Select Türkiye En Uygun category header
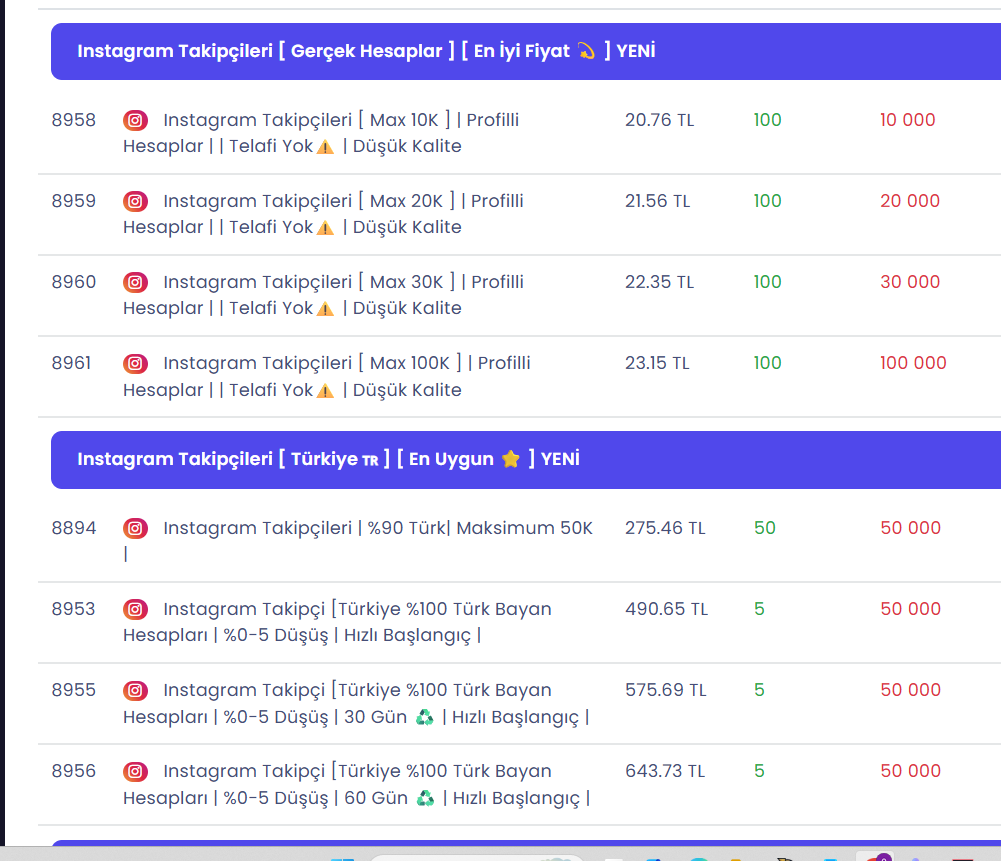 coord(526,460)
